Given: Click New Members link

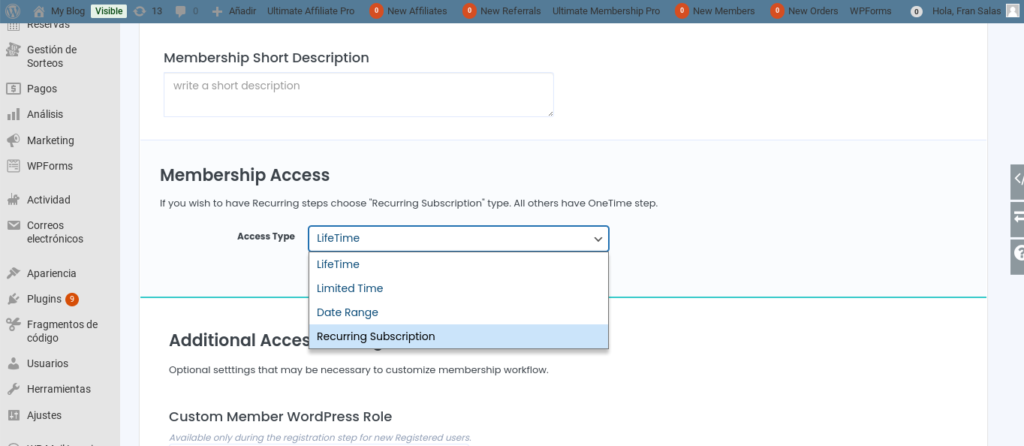Looking at the screenshot, I should click(724, 11).
